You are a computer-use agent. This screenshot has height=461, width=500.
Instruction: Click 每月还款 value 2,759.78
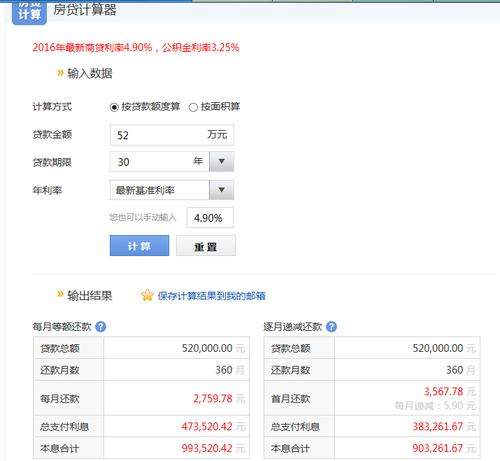click(x=213, y=398)
